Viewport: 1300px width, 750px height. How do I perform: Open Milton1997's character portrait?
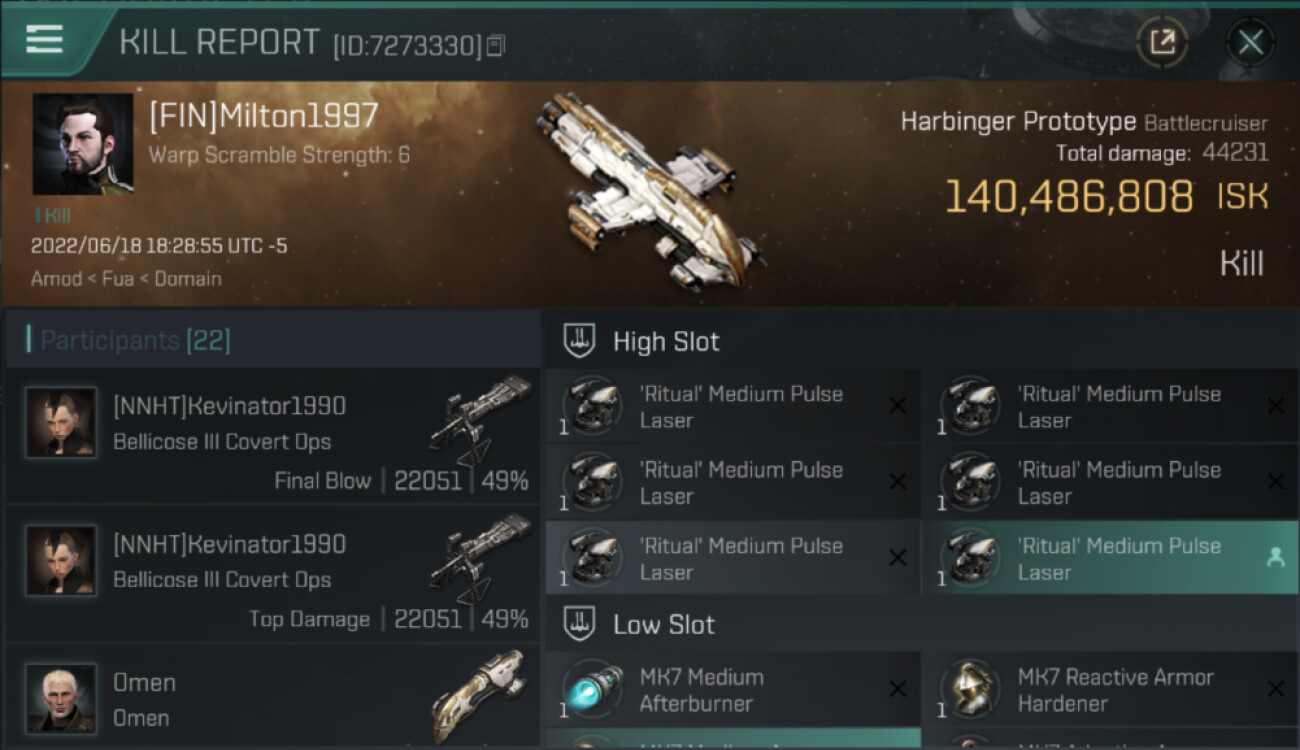click(82, 144)
